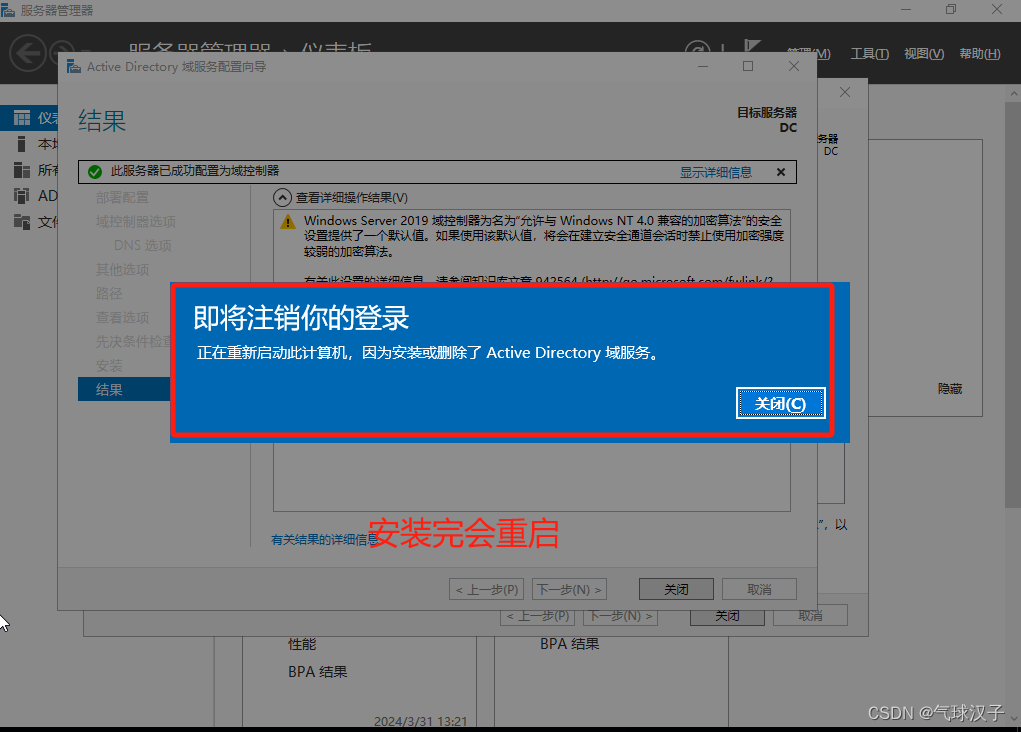Open the 管理(M) menu

[810, 53]
